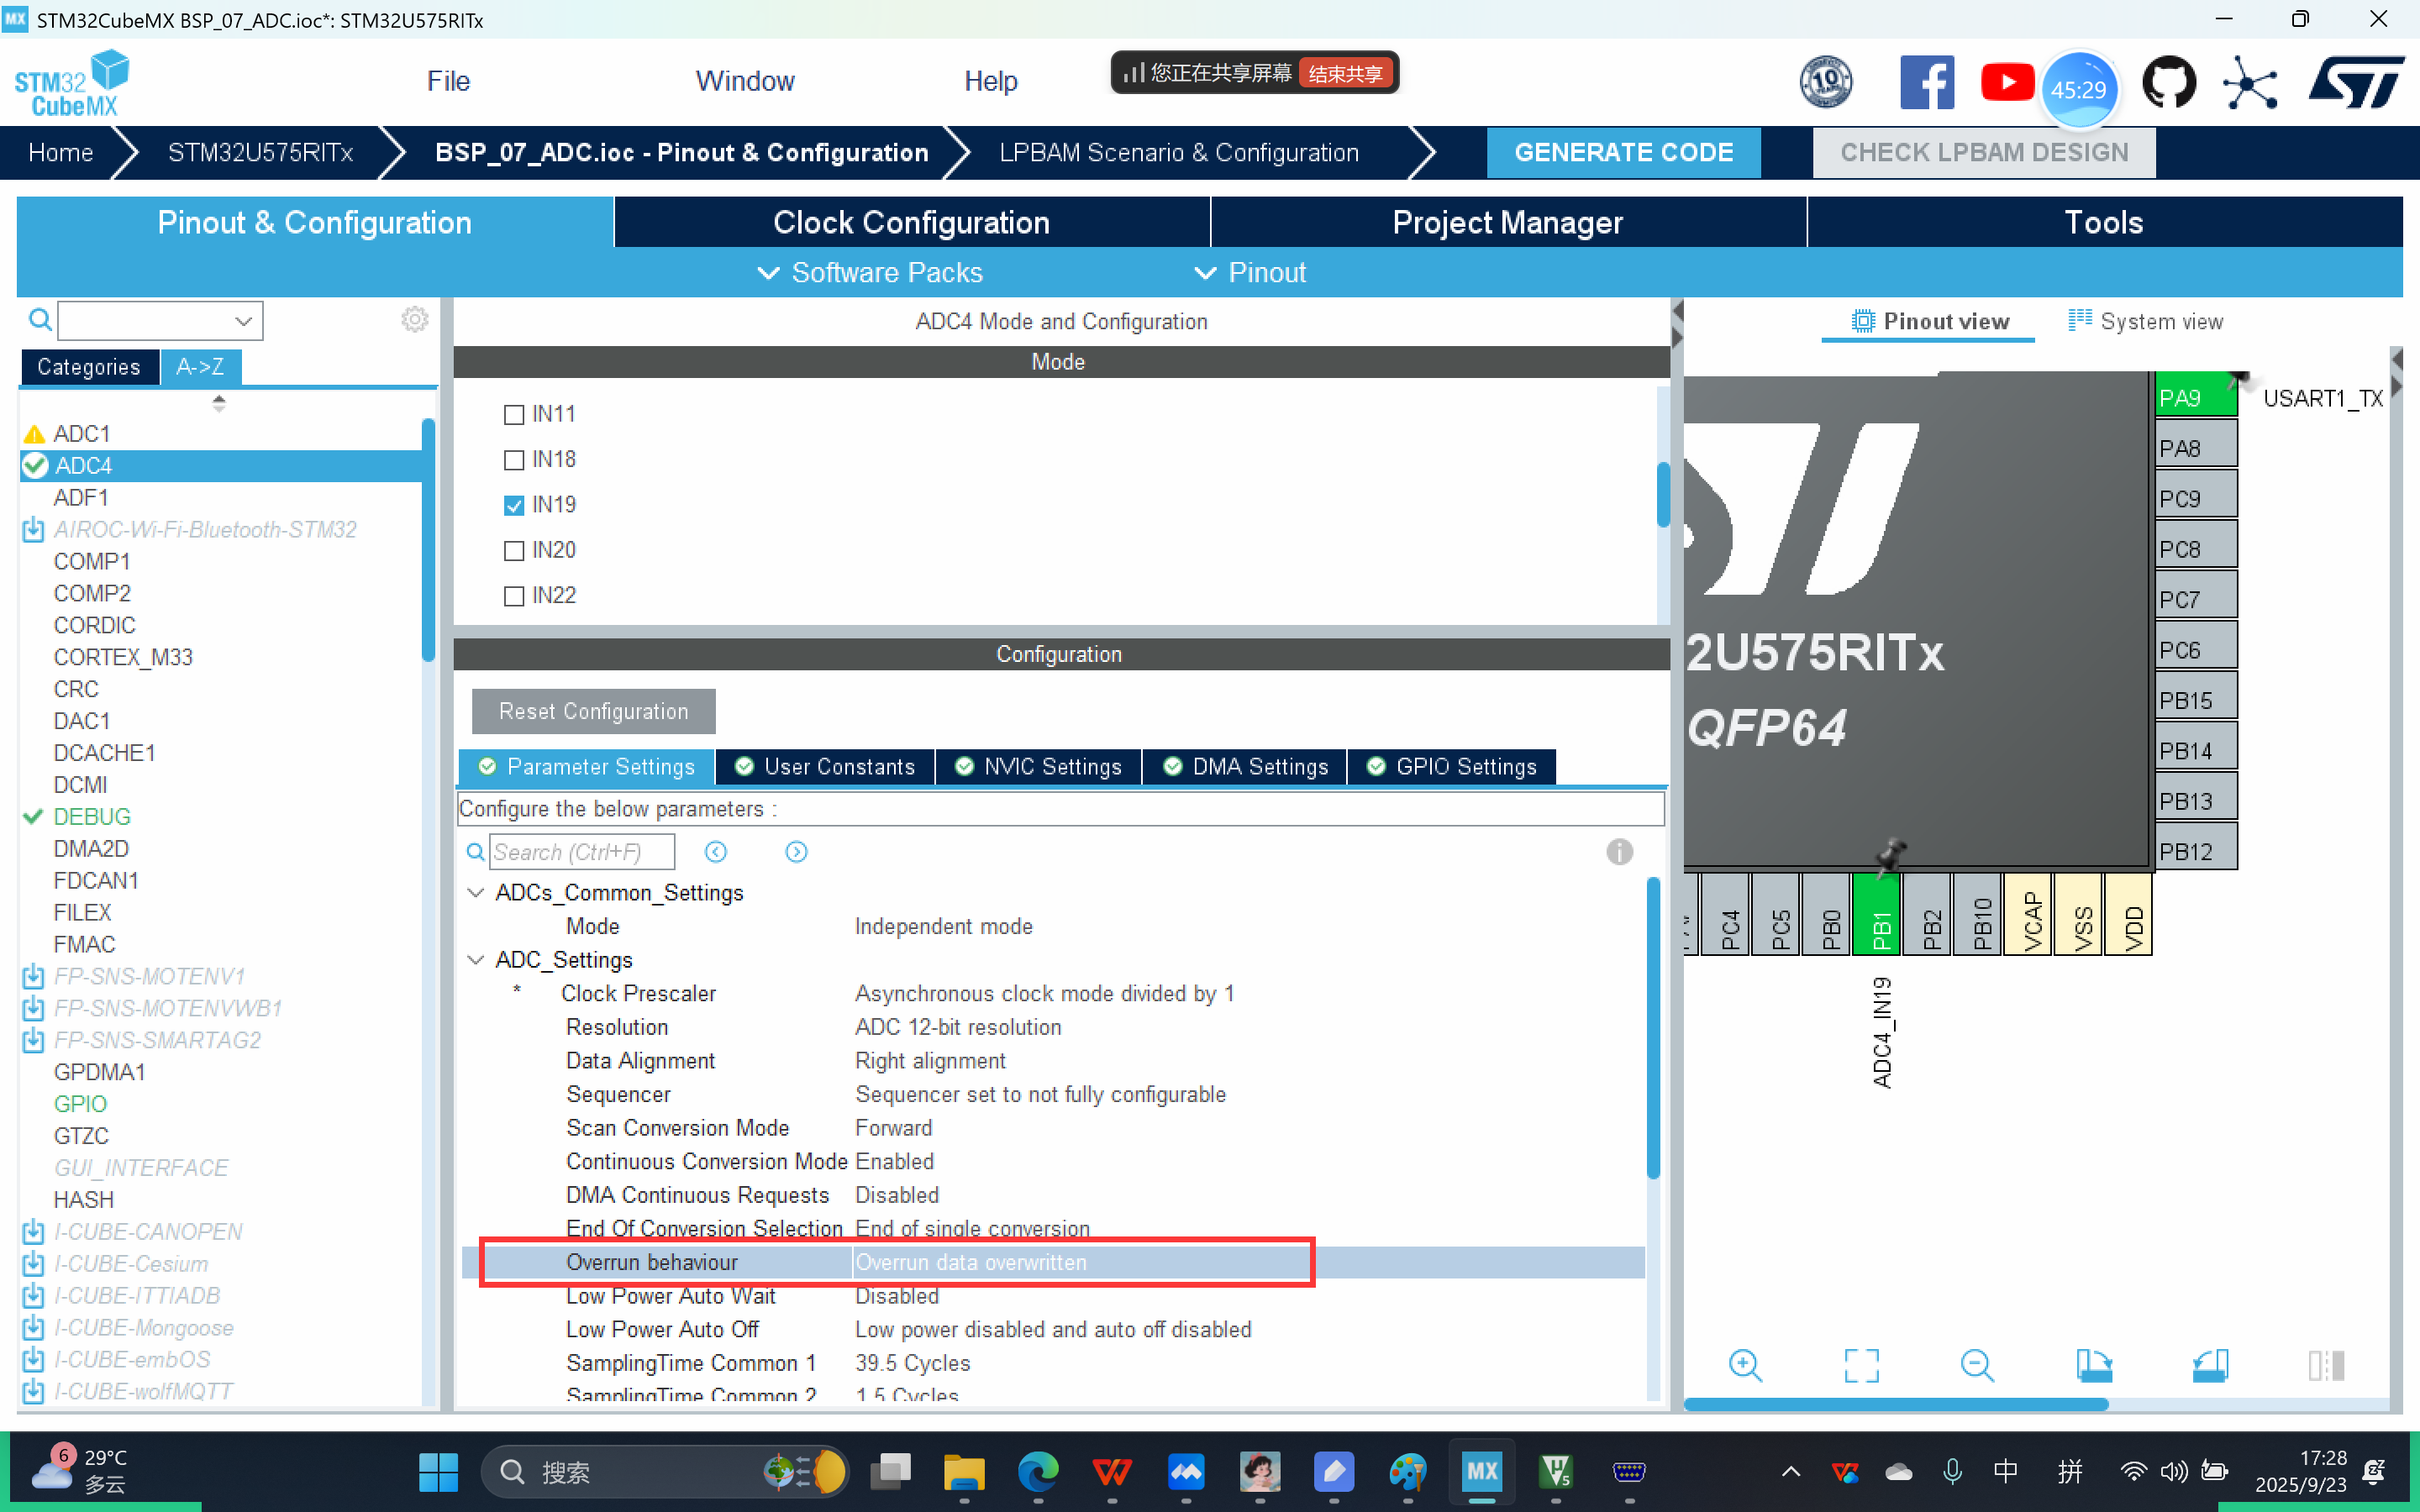Click the gear icon in categories panel

[x=415, y=320]
